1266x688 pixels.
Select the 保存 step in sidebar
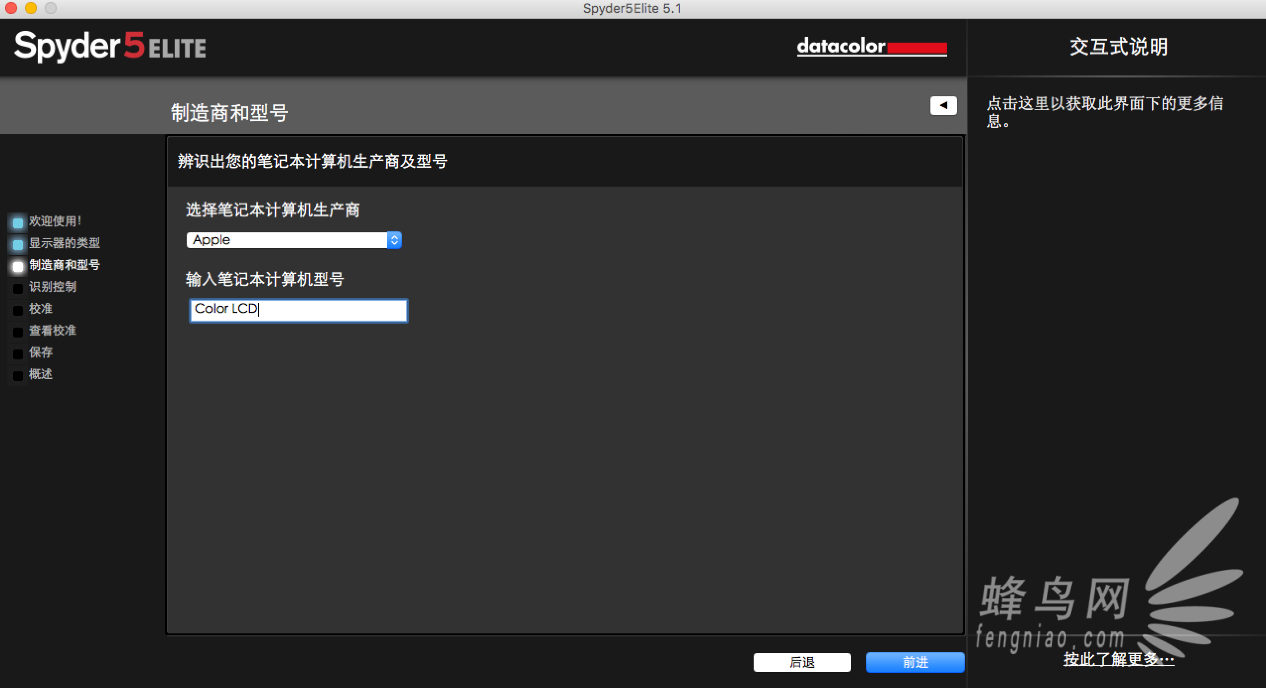coord(41,353)
